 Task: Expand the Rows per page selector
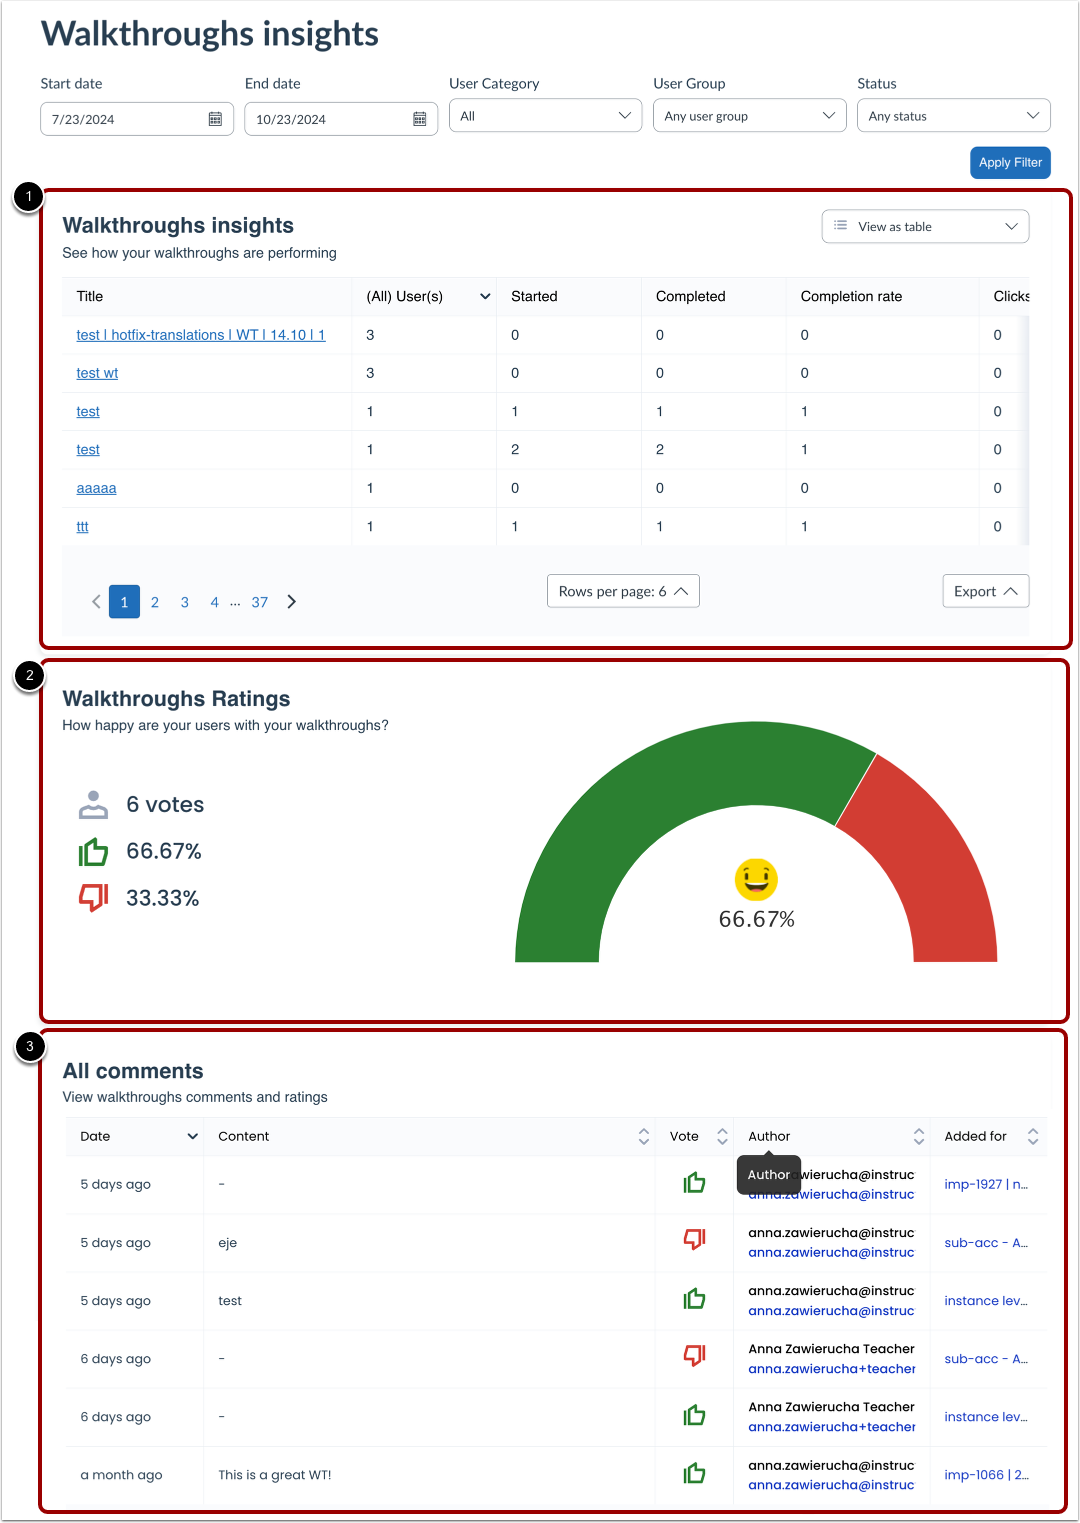tap(622, 591)
